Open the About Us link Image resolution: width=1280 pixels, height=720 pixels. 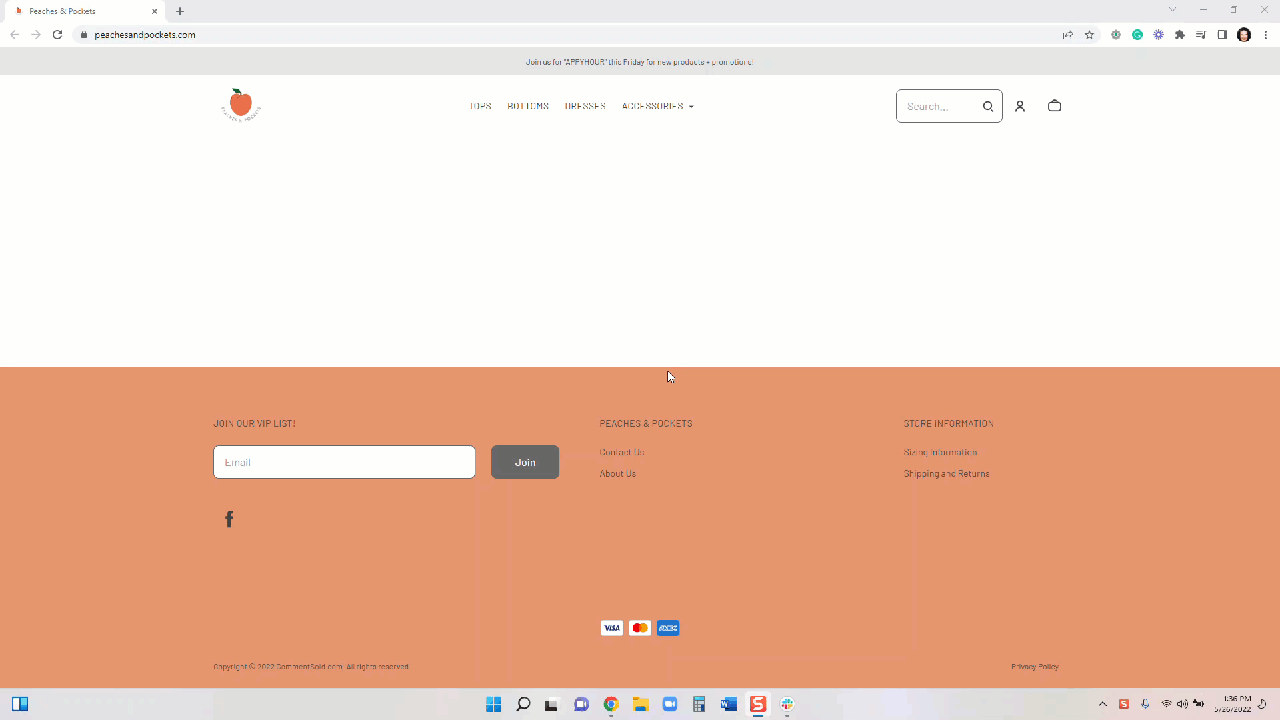pyautogui.click(x=617, y=474)
